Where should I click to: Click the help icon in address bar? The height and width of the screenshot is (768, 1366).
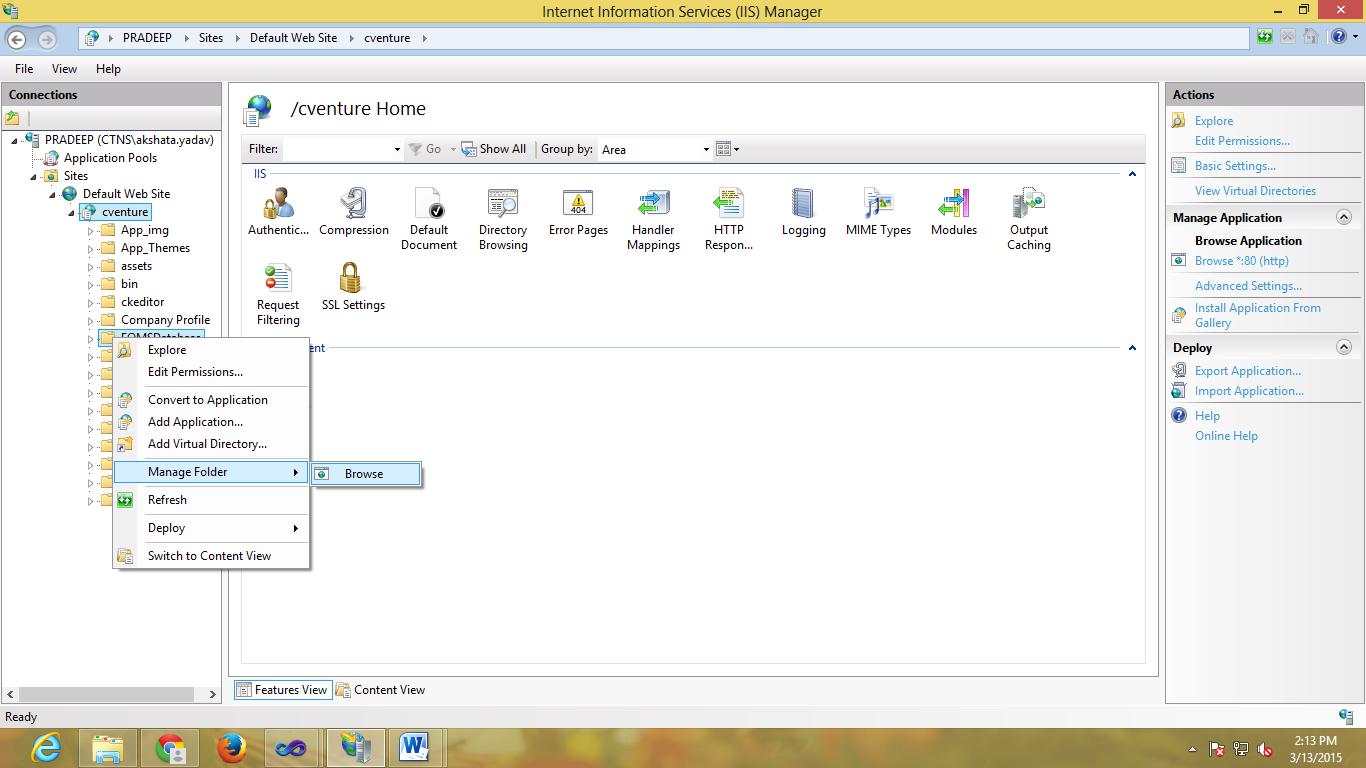[x=1339, y=37]
